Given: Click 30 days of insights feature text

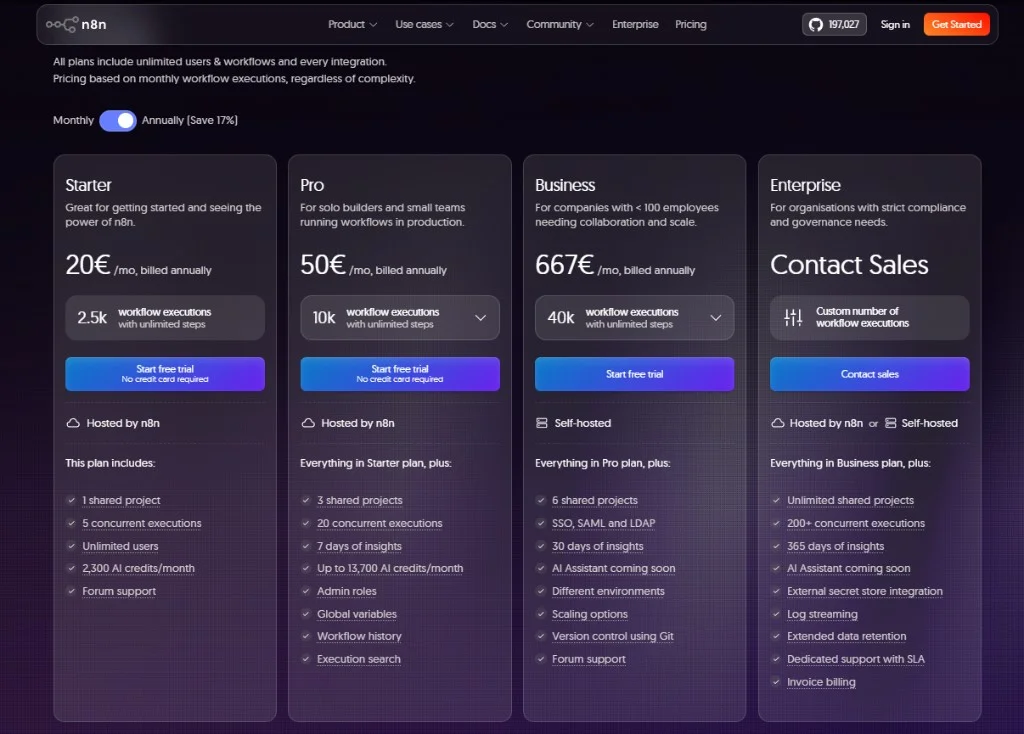Looking at the screenshot, I should (x=598, y=546).
